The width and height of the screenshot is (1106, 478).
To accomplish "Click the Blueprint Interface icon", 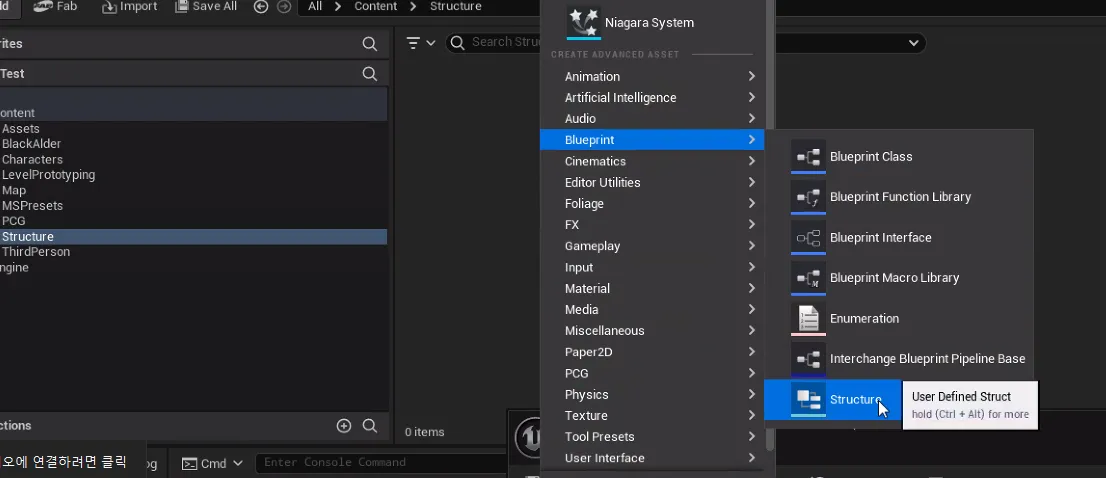I will (808, 238).
